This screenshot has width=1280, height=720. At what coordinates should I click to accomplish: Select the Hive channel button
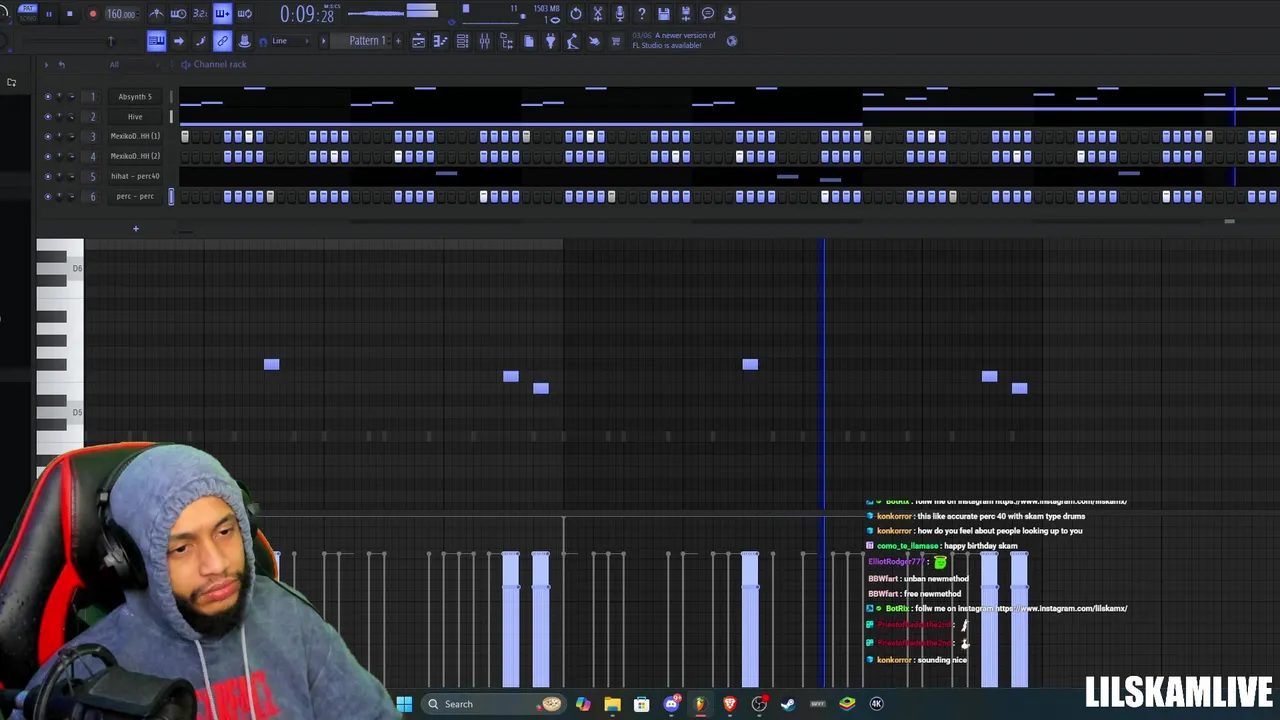click(x=135, y=117)
